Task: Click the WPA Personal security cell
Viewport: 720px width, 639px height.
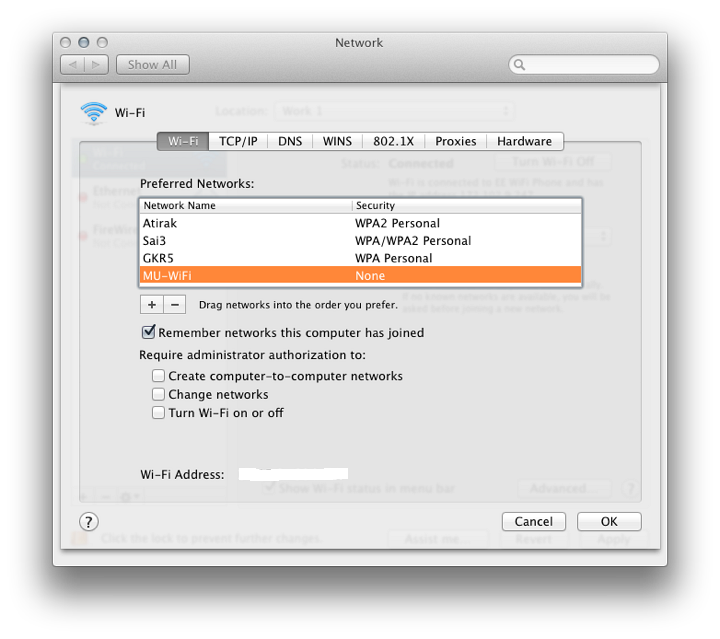Action: pos(394,258)
